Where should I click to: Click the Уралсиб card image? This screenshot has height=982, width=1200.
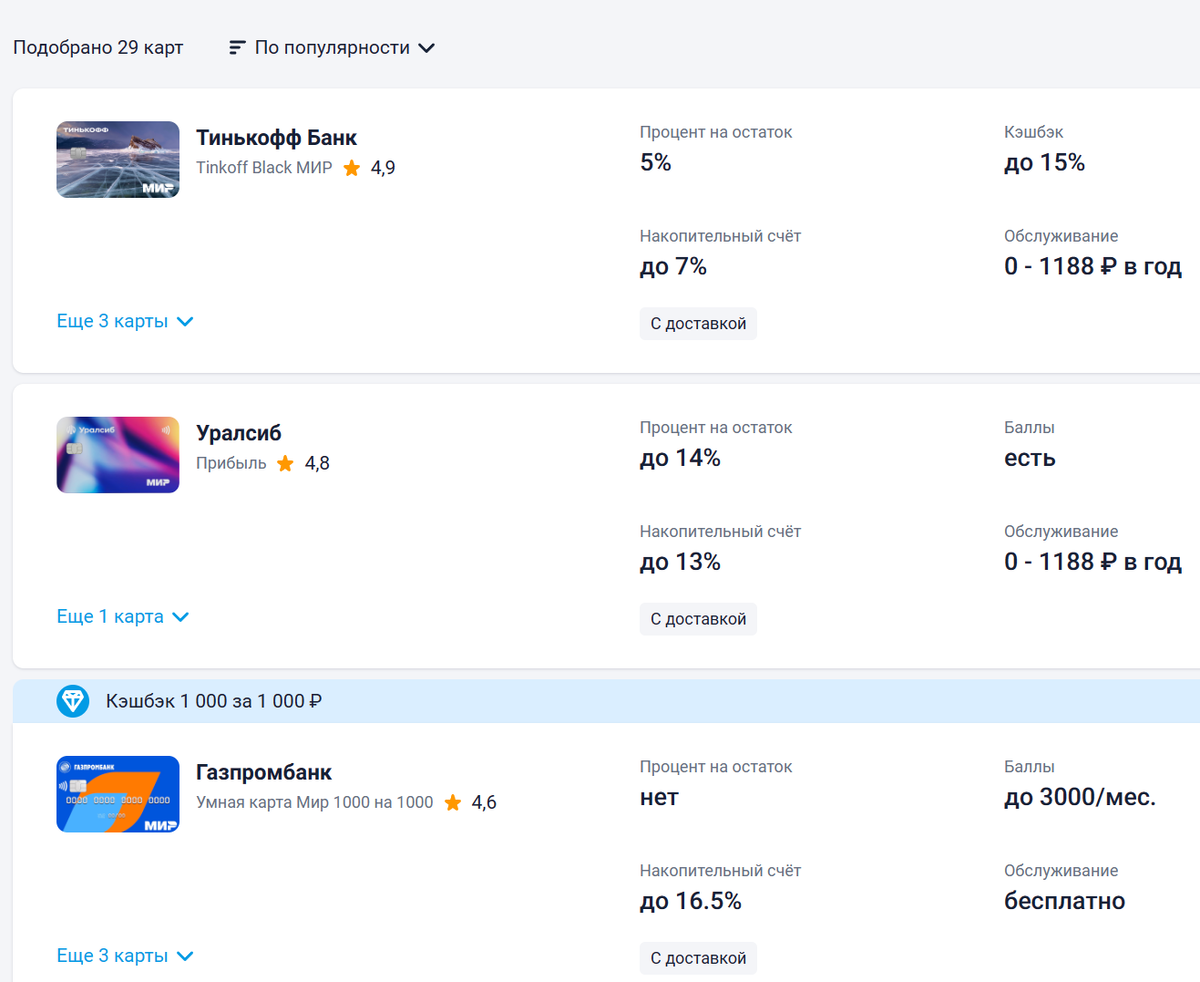[118, 455]
